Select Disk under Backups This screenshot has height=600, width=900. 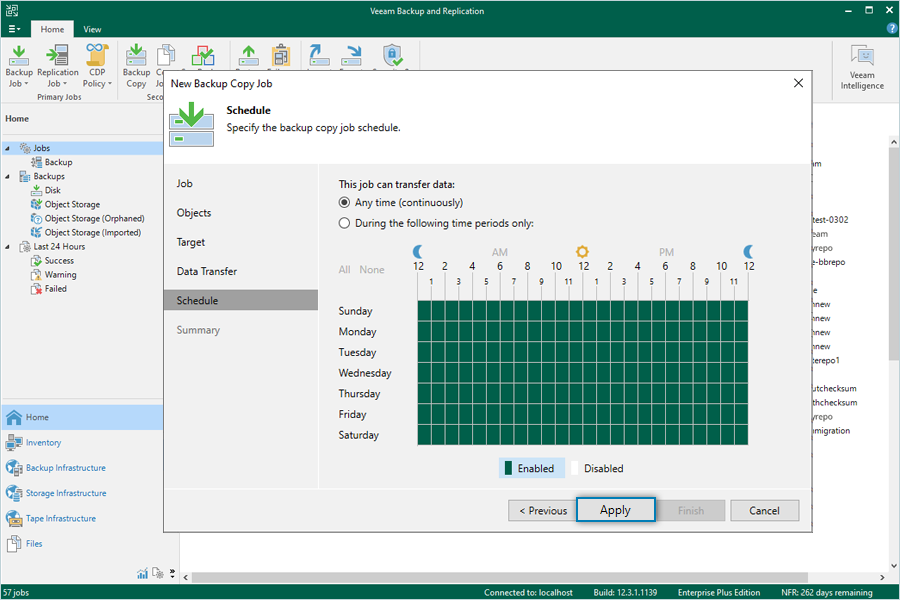click(x=52, y=190)
